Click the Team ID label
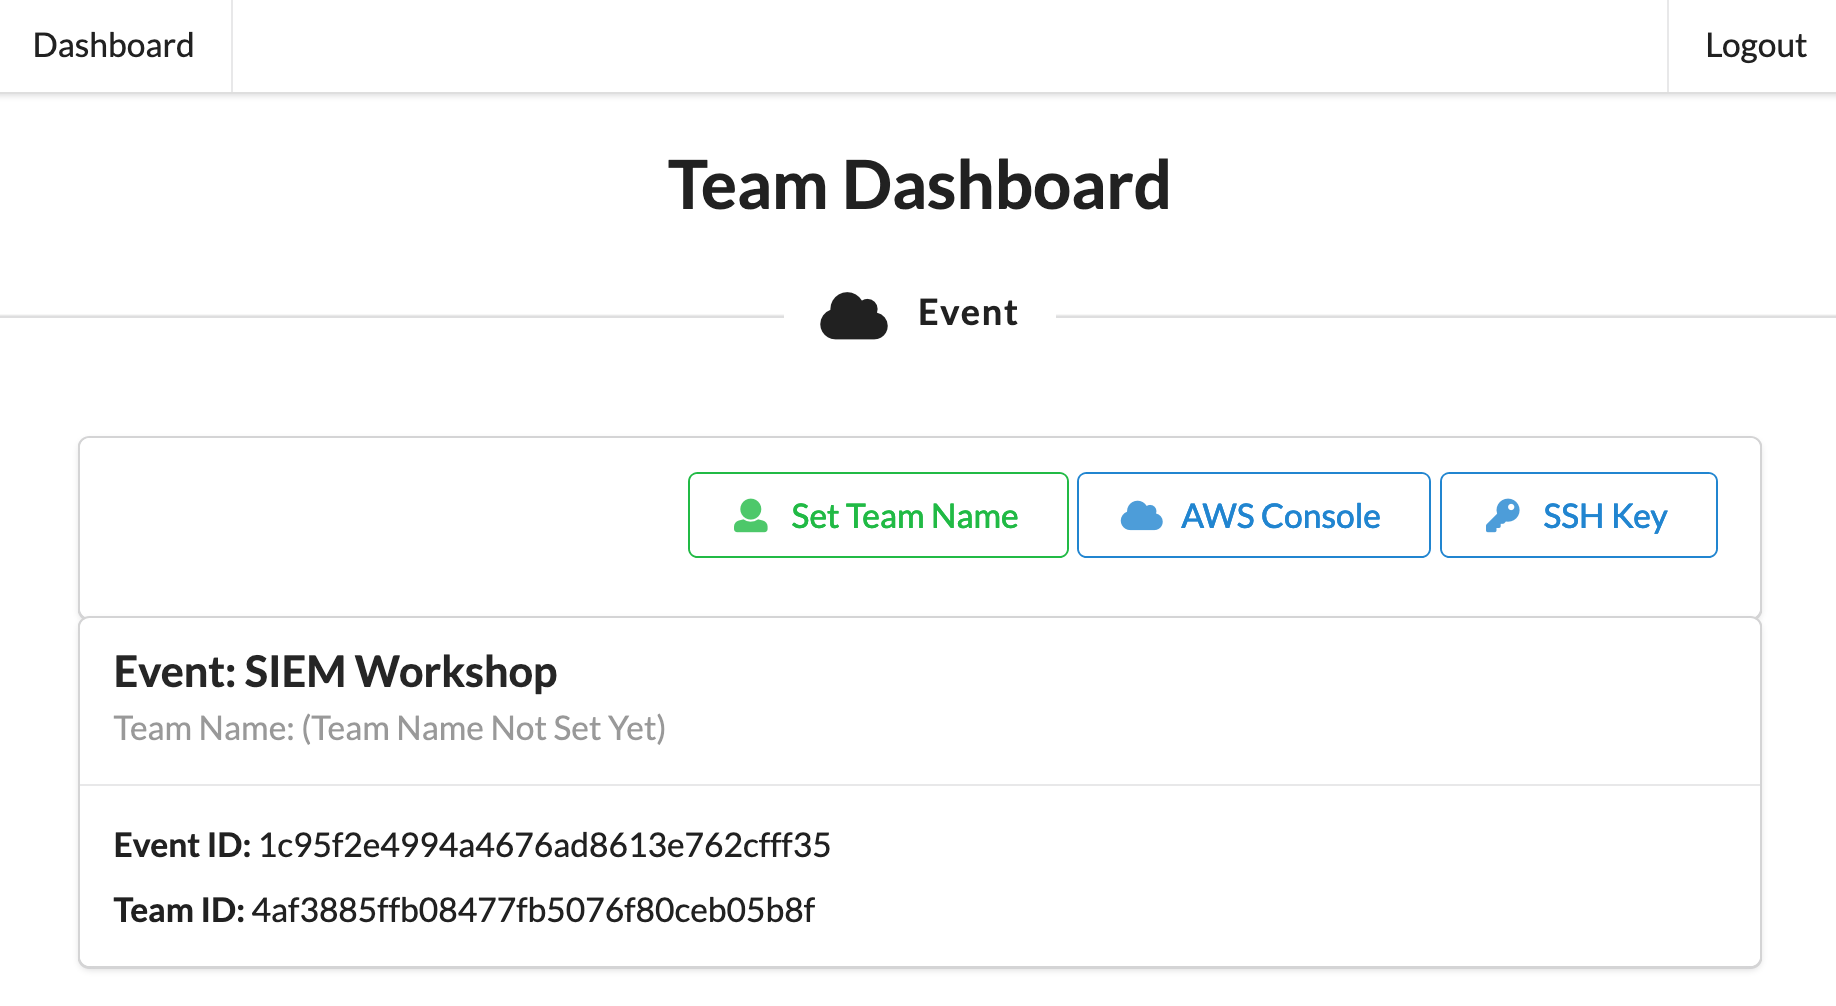 tap(179, 911)
